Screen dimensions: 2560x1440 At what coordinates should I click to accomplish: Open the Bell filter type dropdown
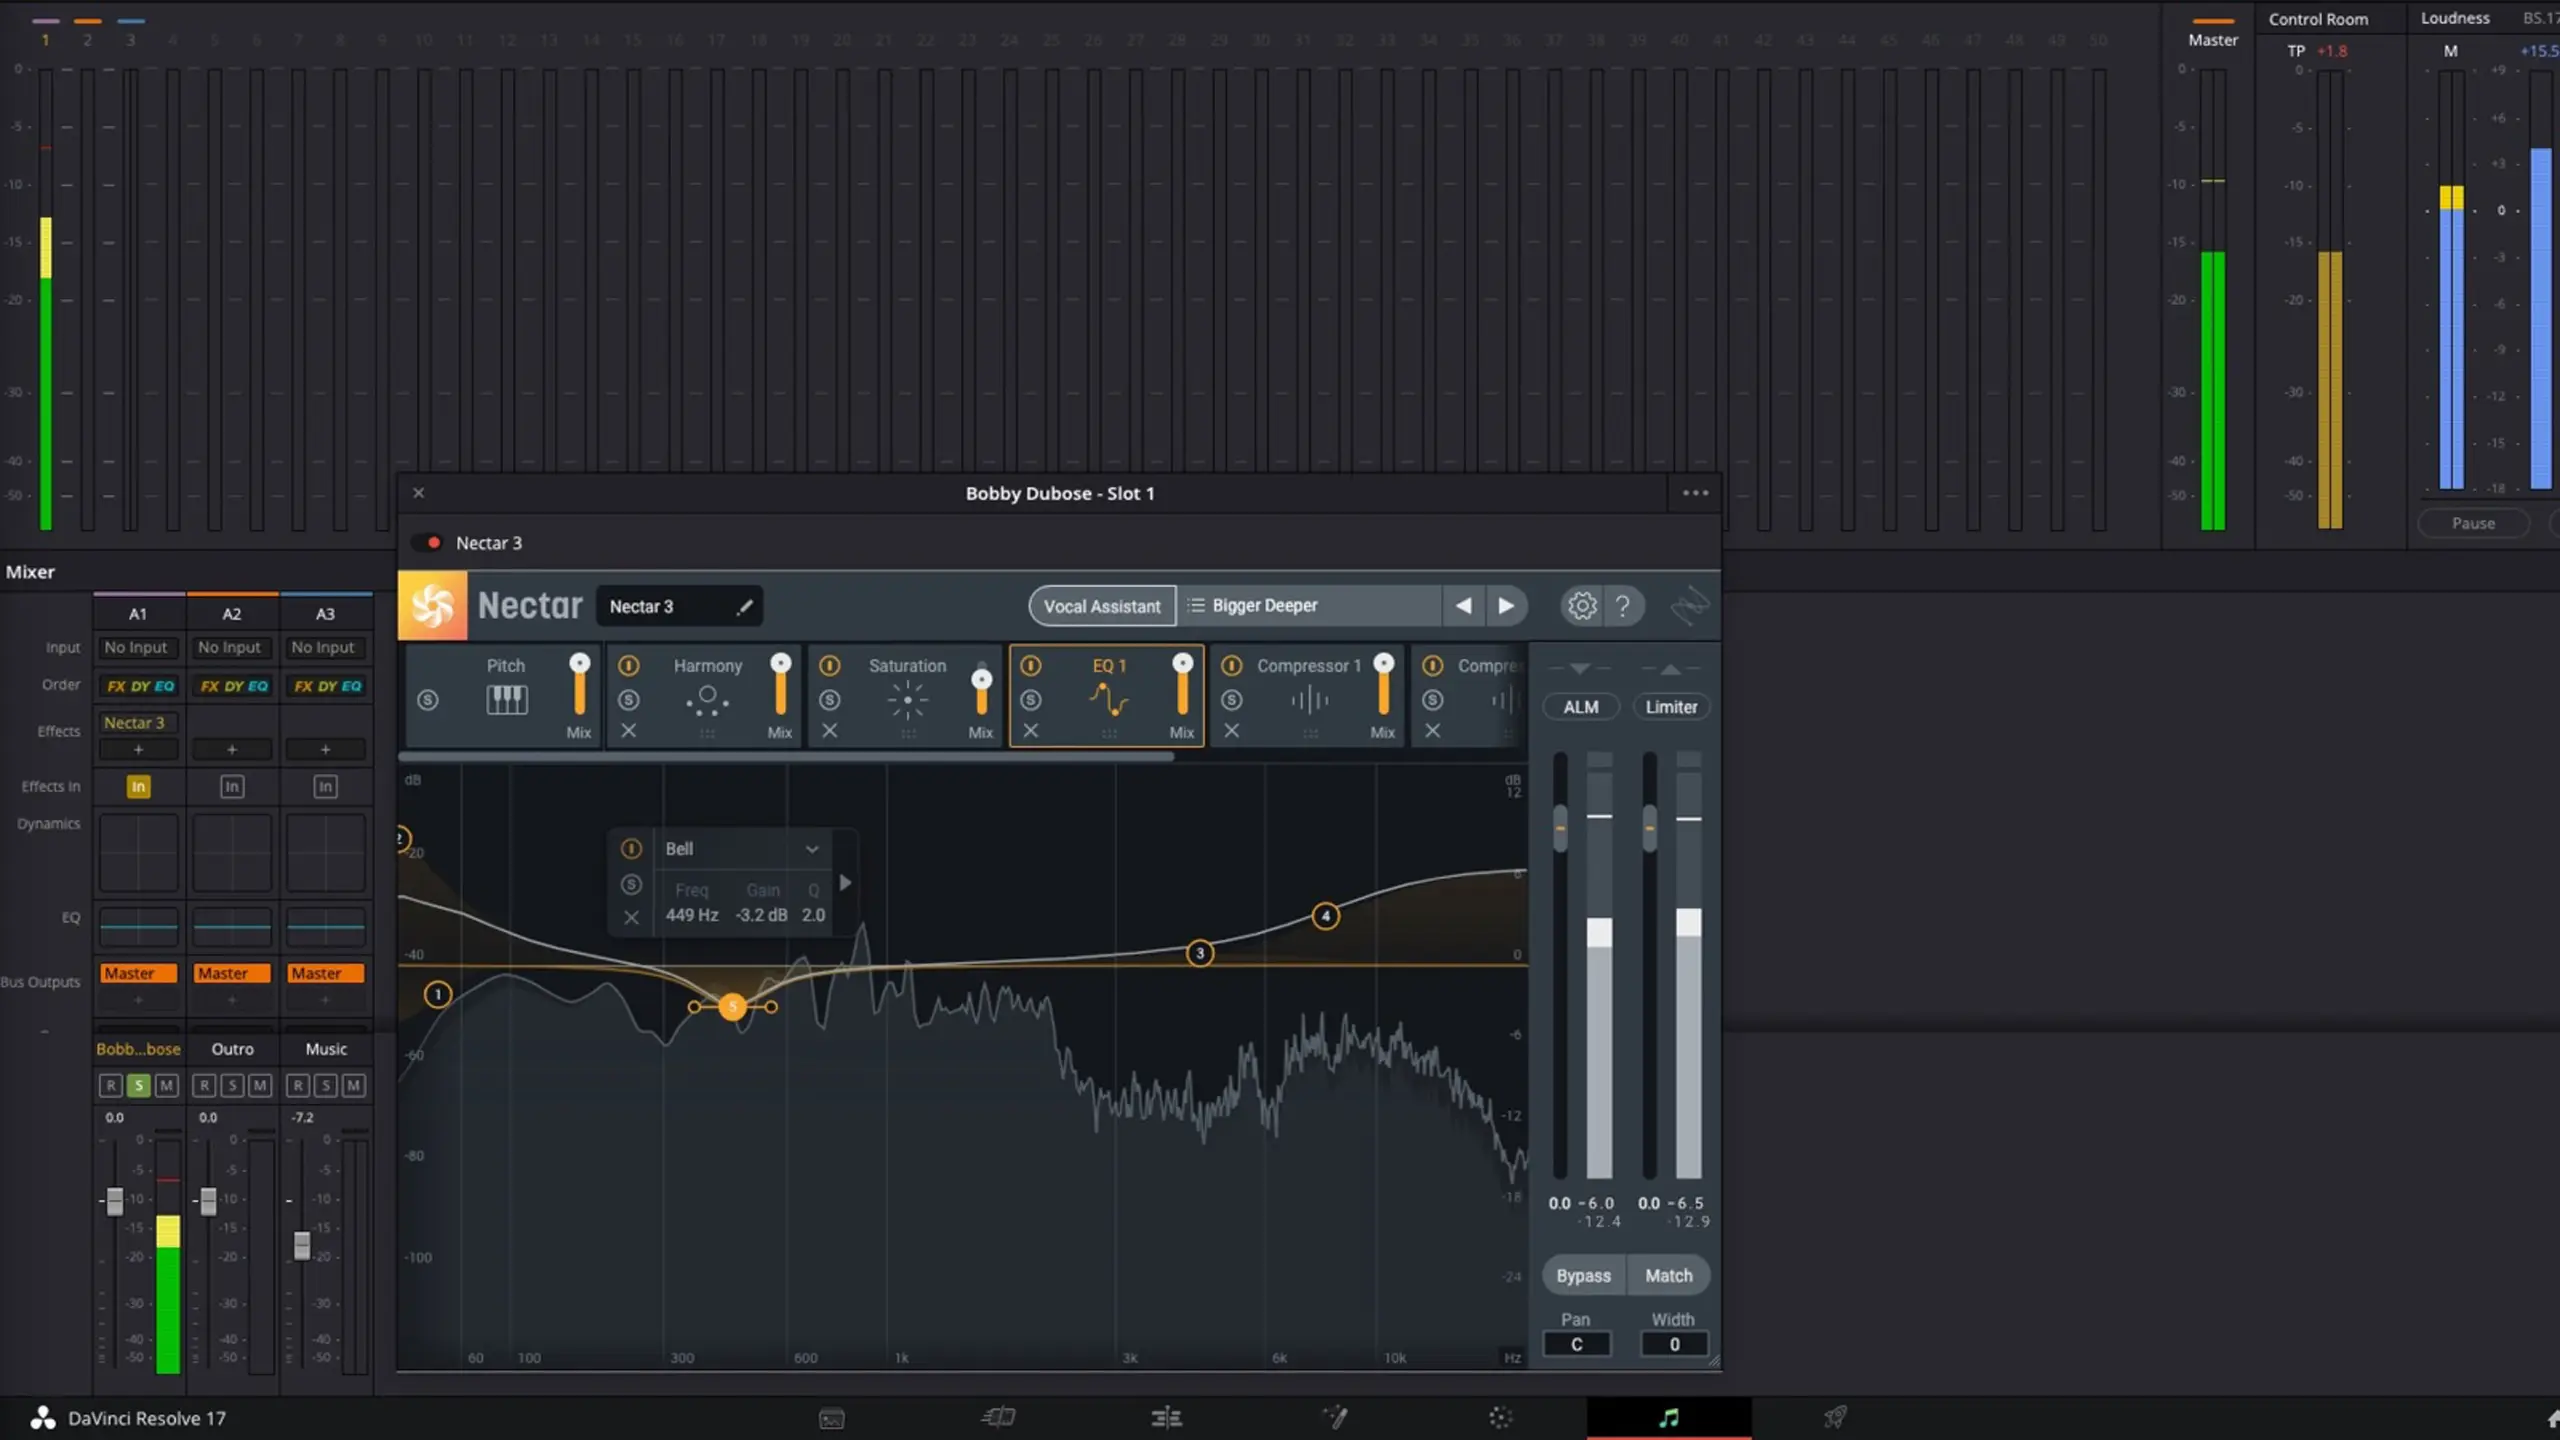point(742,849)
